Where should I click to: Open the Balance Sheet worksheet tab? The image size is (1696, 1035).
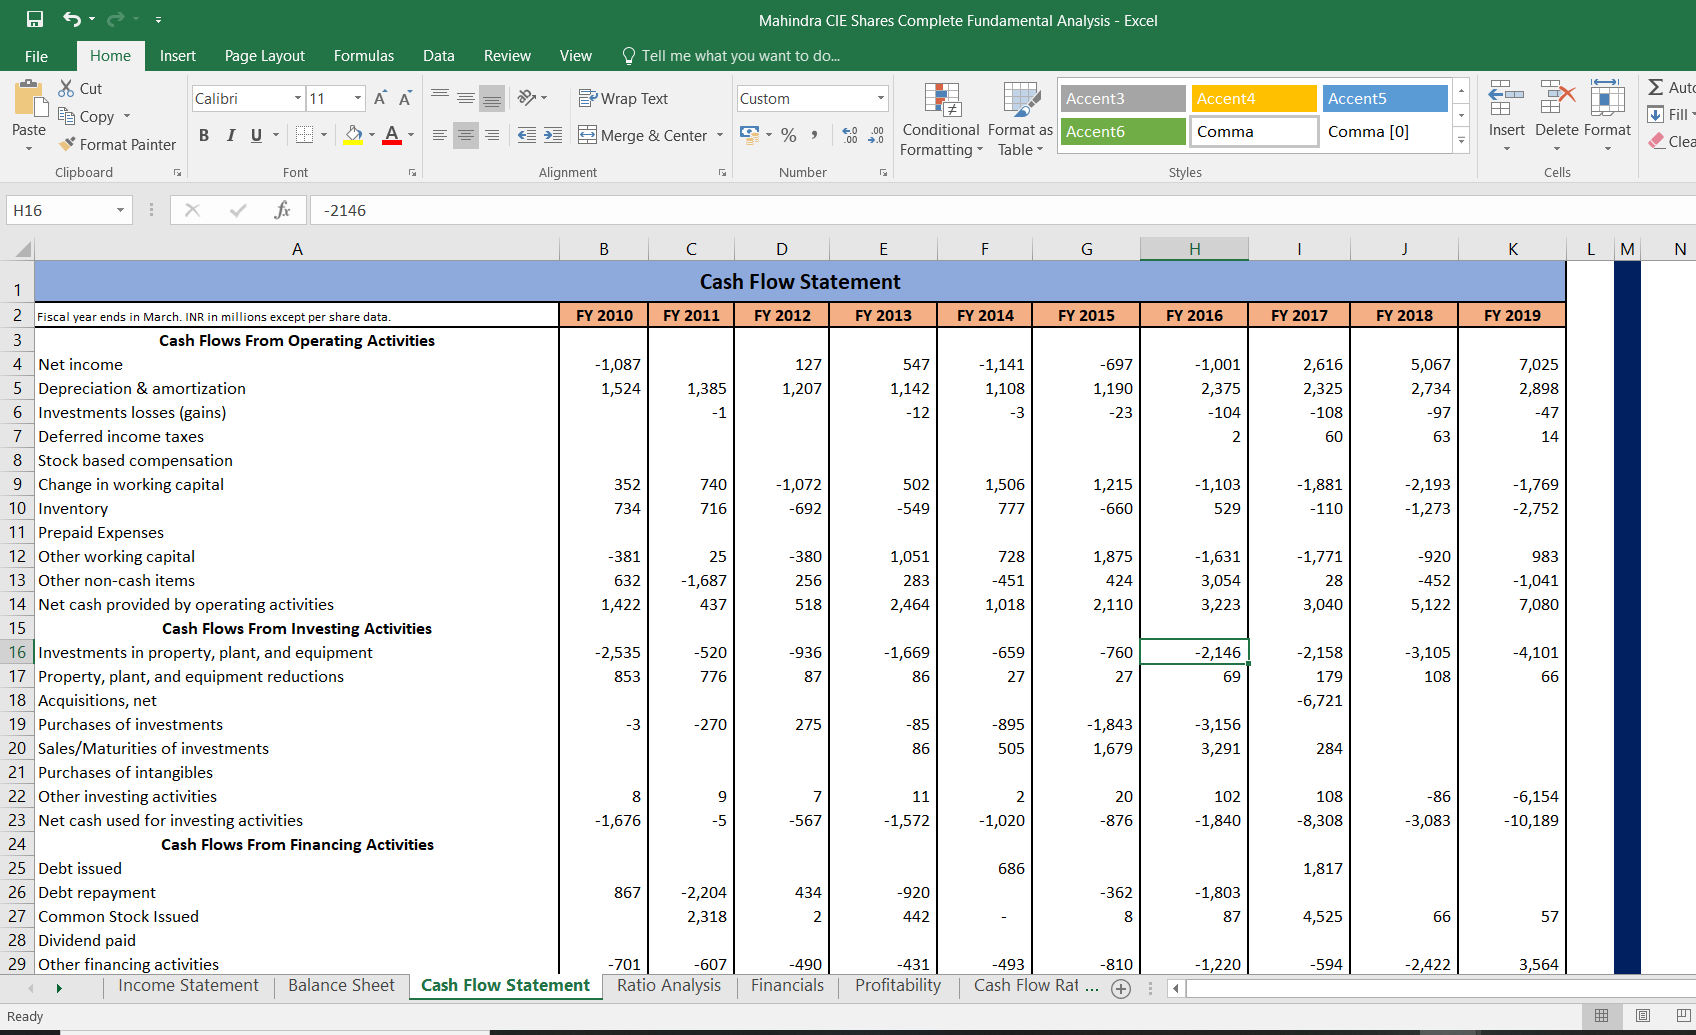coord(341,986)
